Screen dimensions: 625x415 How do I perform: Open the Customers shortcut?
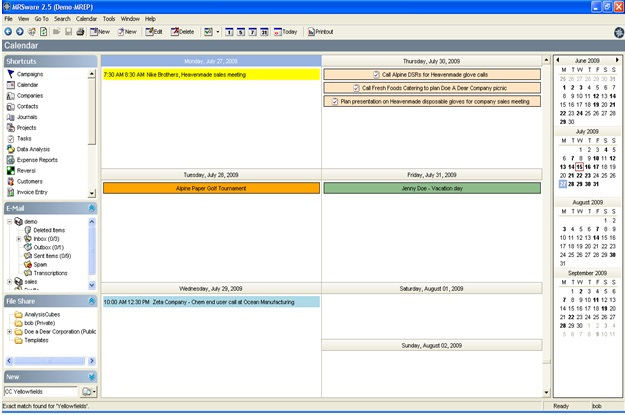(x=25, y=181)
